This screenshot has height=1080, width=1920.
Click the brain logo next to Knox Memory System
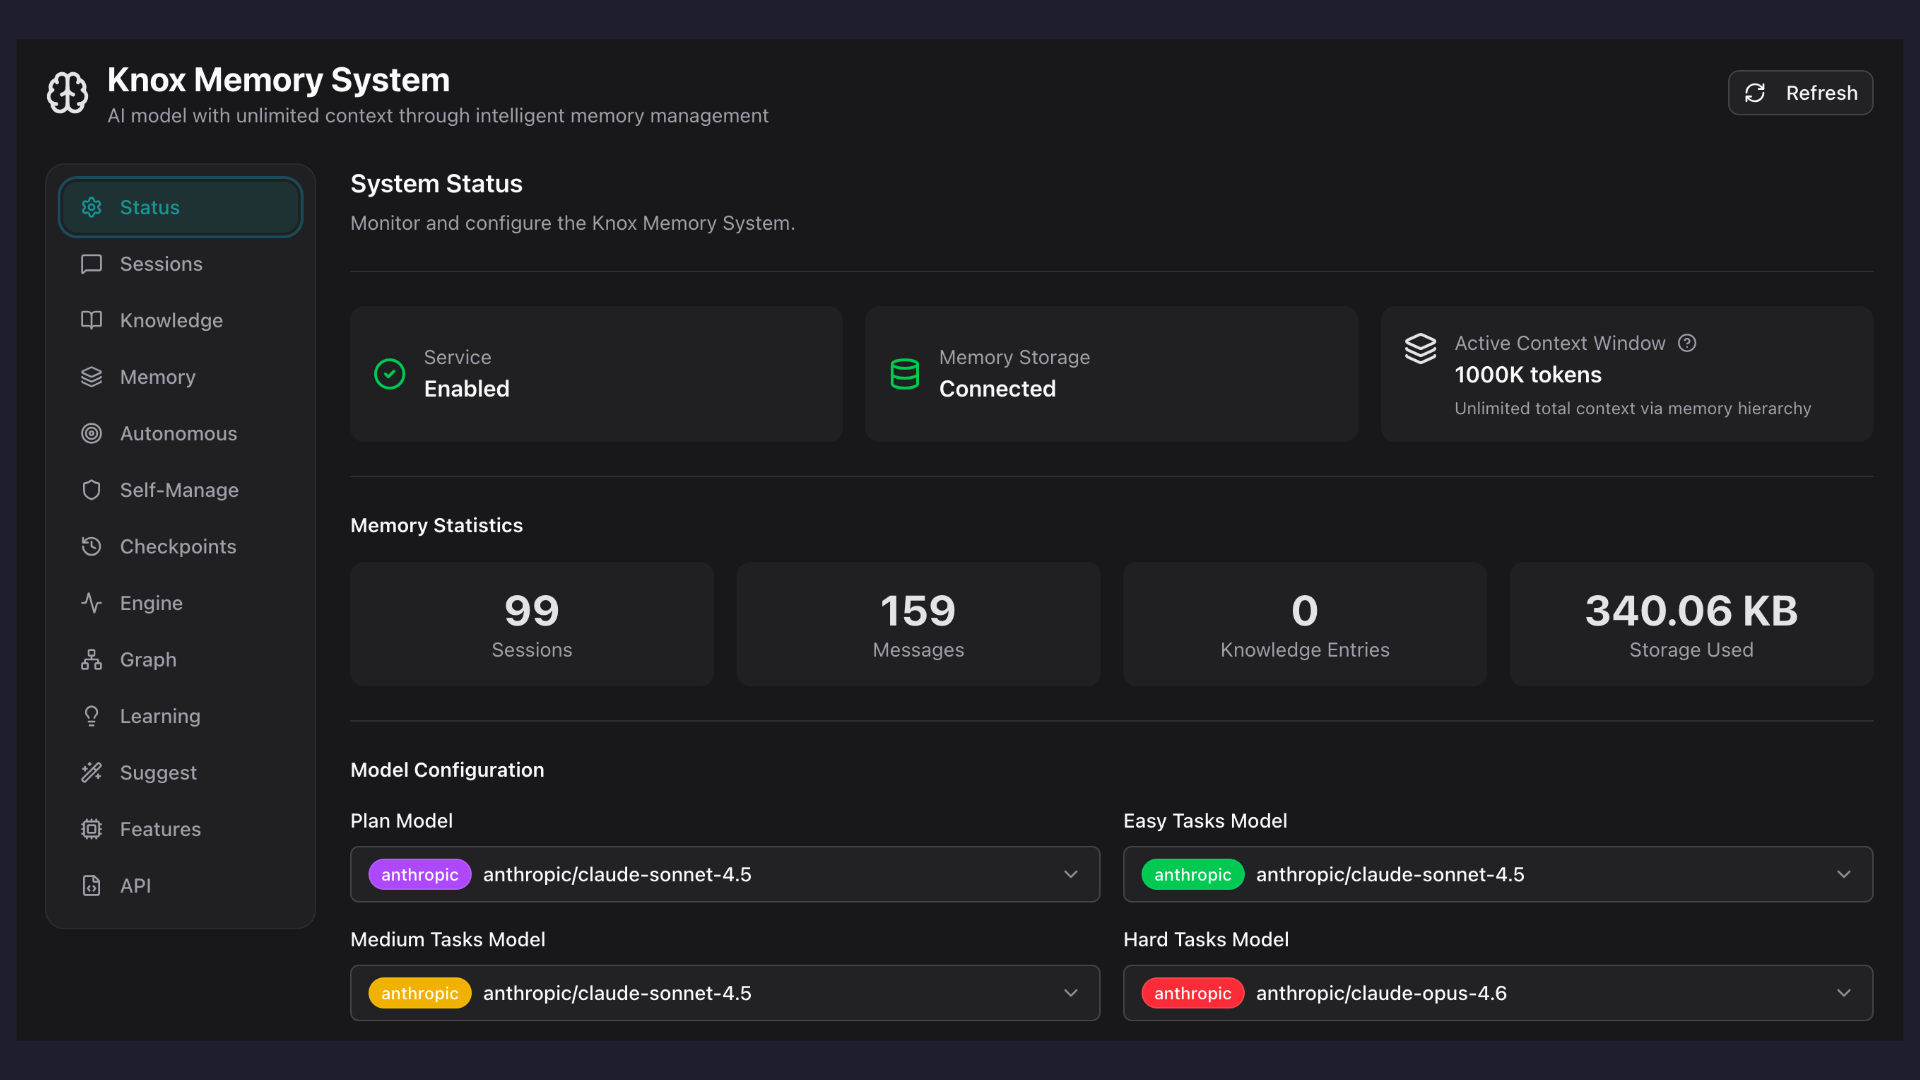67,92
